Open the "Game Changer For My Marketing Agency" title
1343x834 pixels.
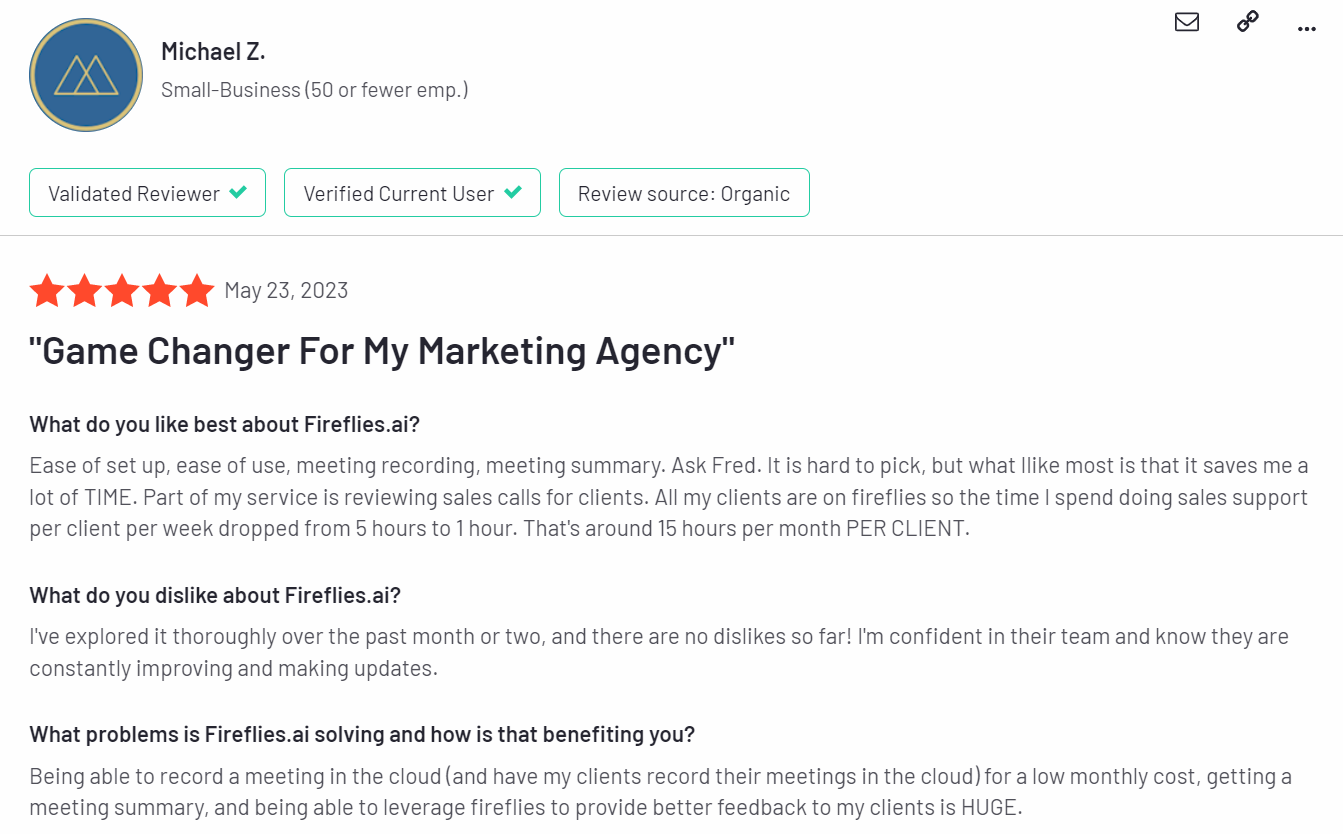point(382,351)
